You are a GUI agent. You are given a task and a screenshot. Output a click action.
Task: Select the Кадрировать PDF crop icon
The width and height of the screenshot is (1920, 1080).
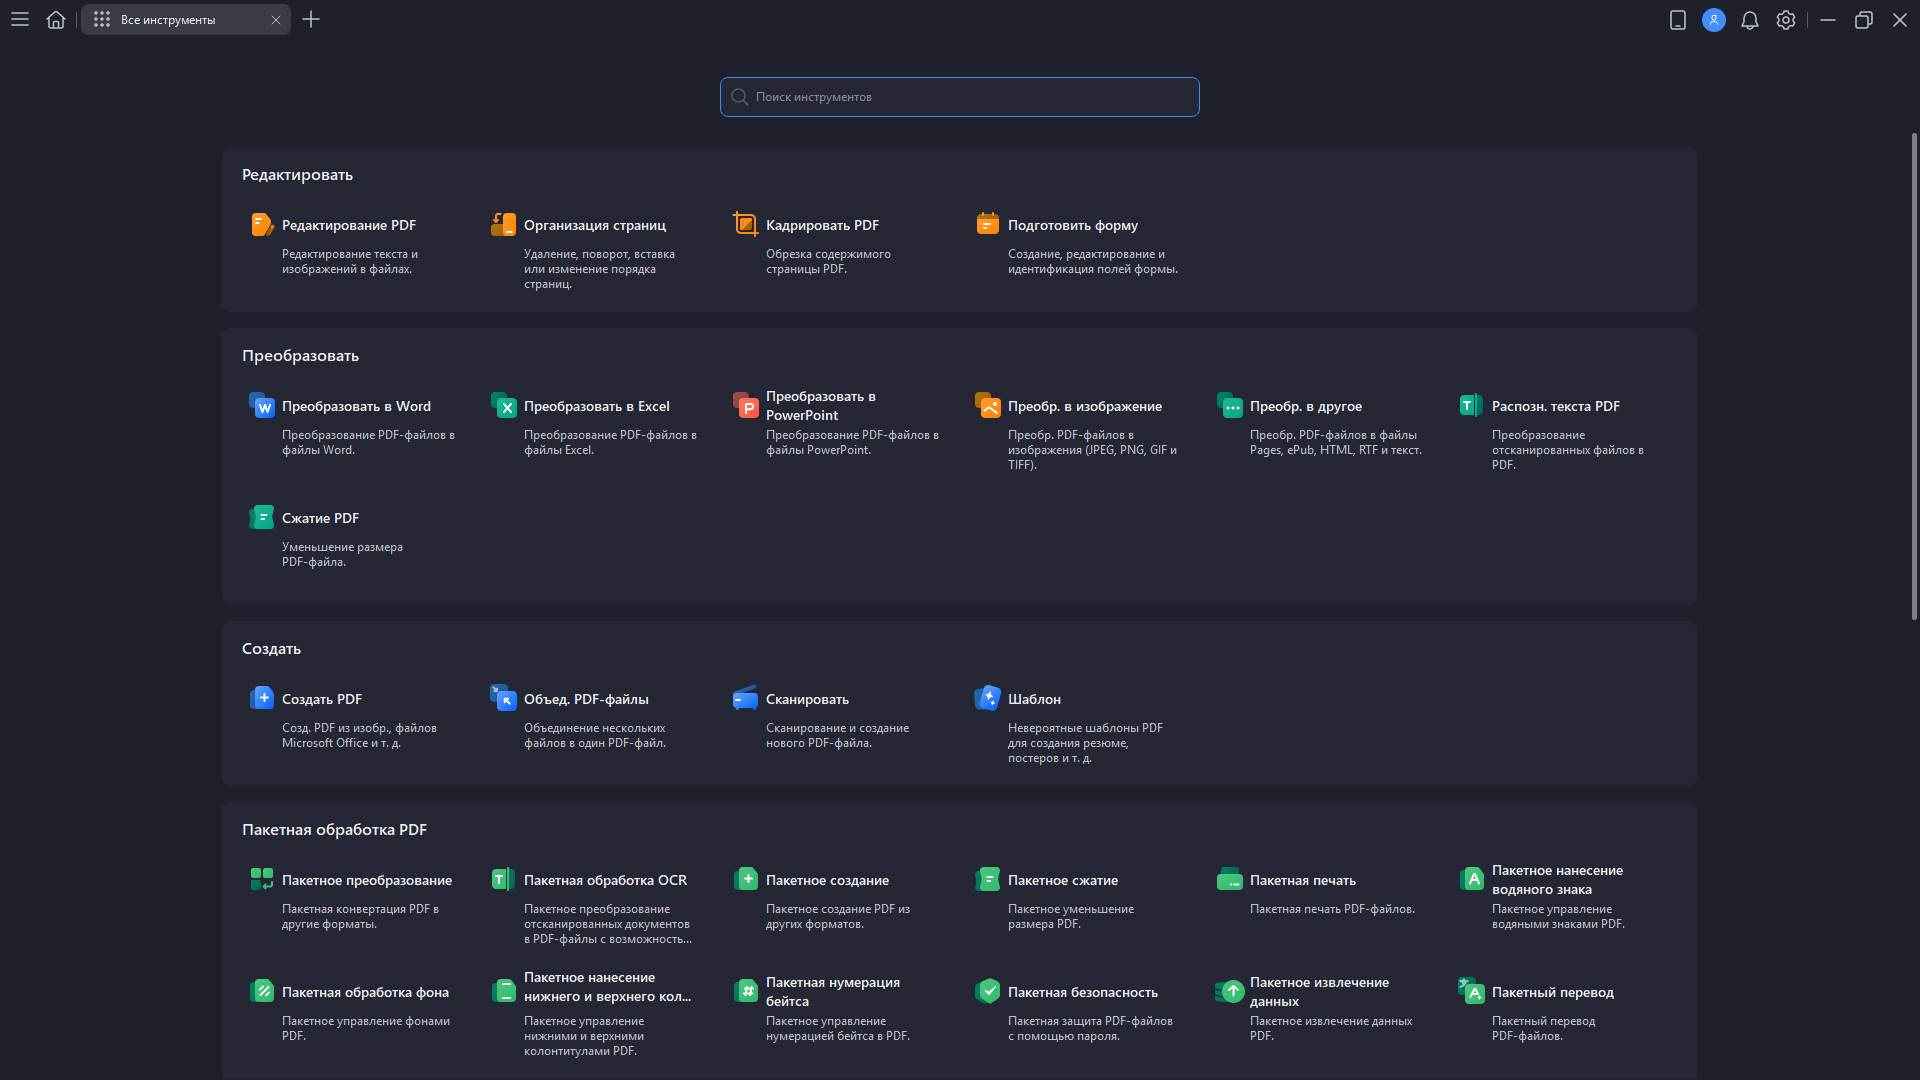tap(745, 224)
